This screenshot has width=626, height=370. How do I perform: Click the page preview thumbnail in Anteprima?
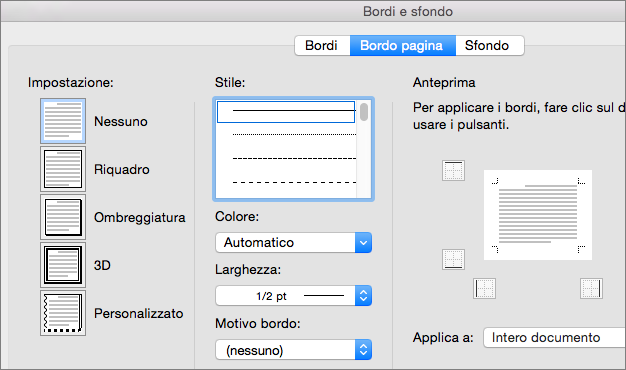point(538,215)
